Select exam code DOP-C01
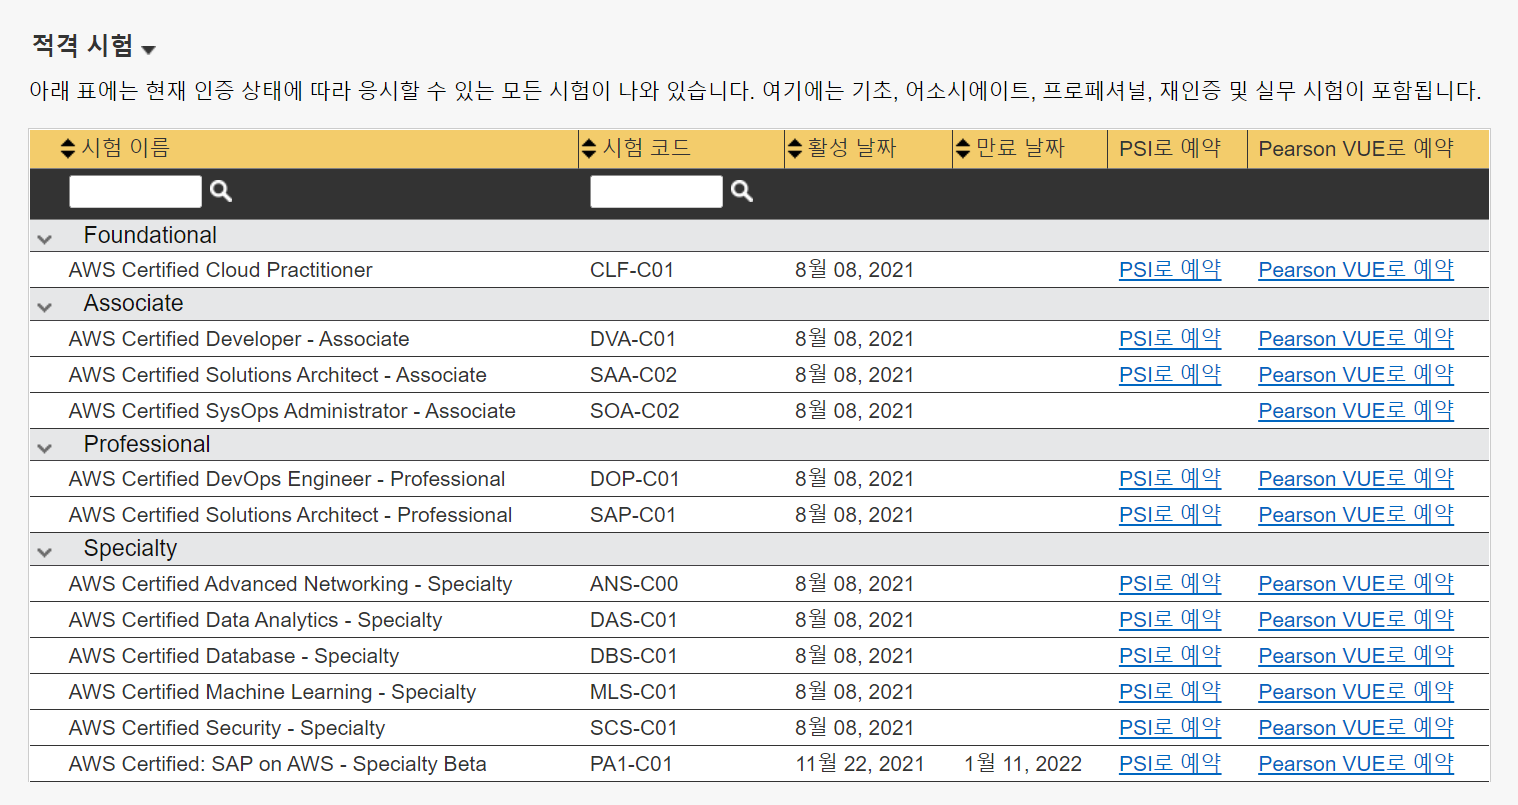Screen dimensions: 1518x805 (635, 479)
